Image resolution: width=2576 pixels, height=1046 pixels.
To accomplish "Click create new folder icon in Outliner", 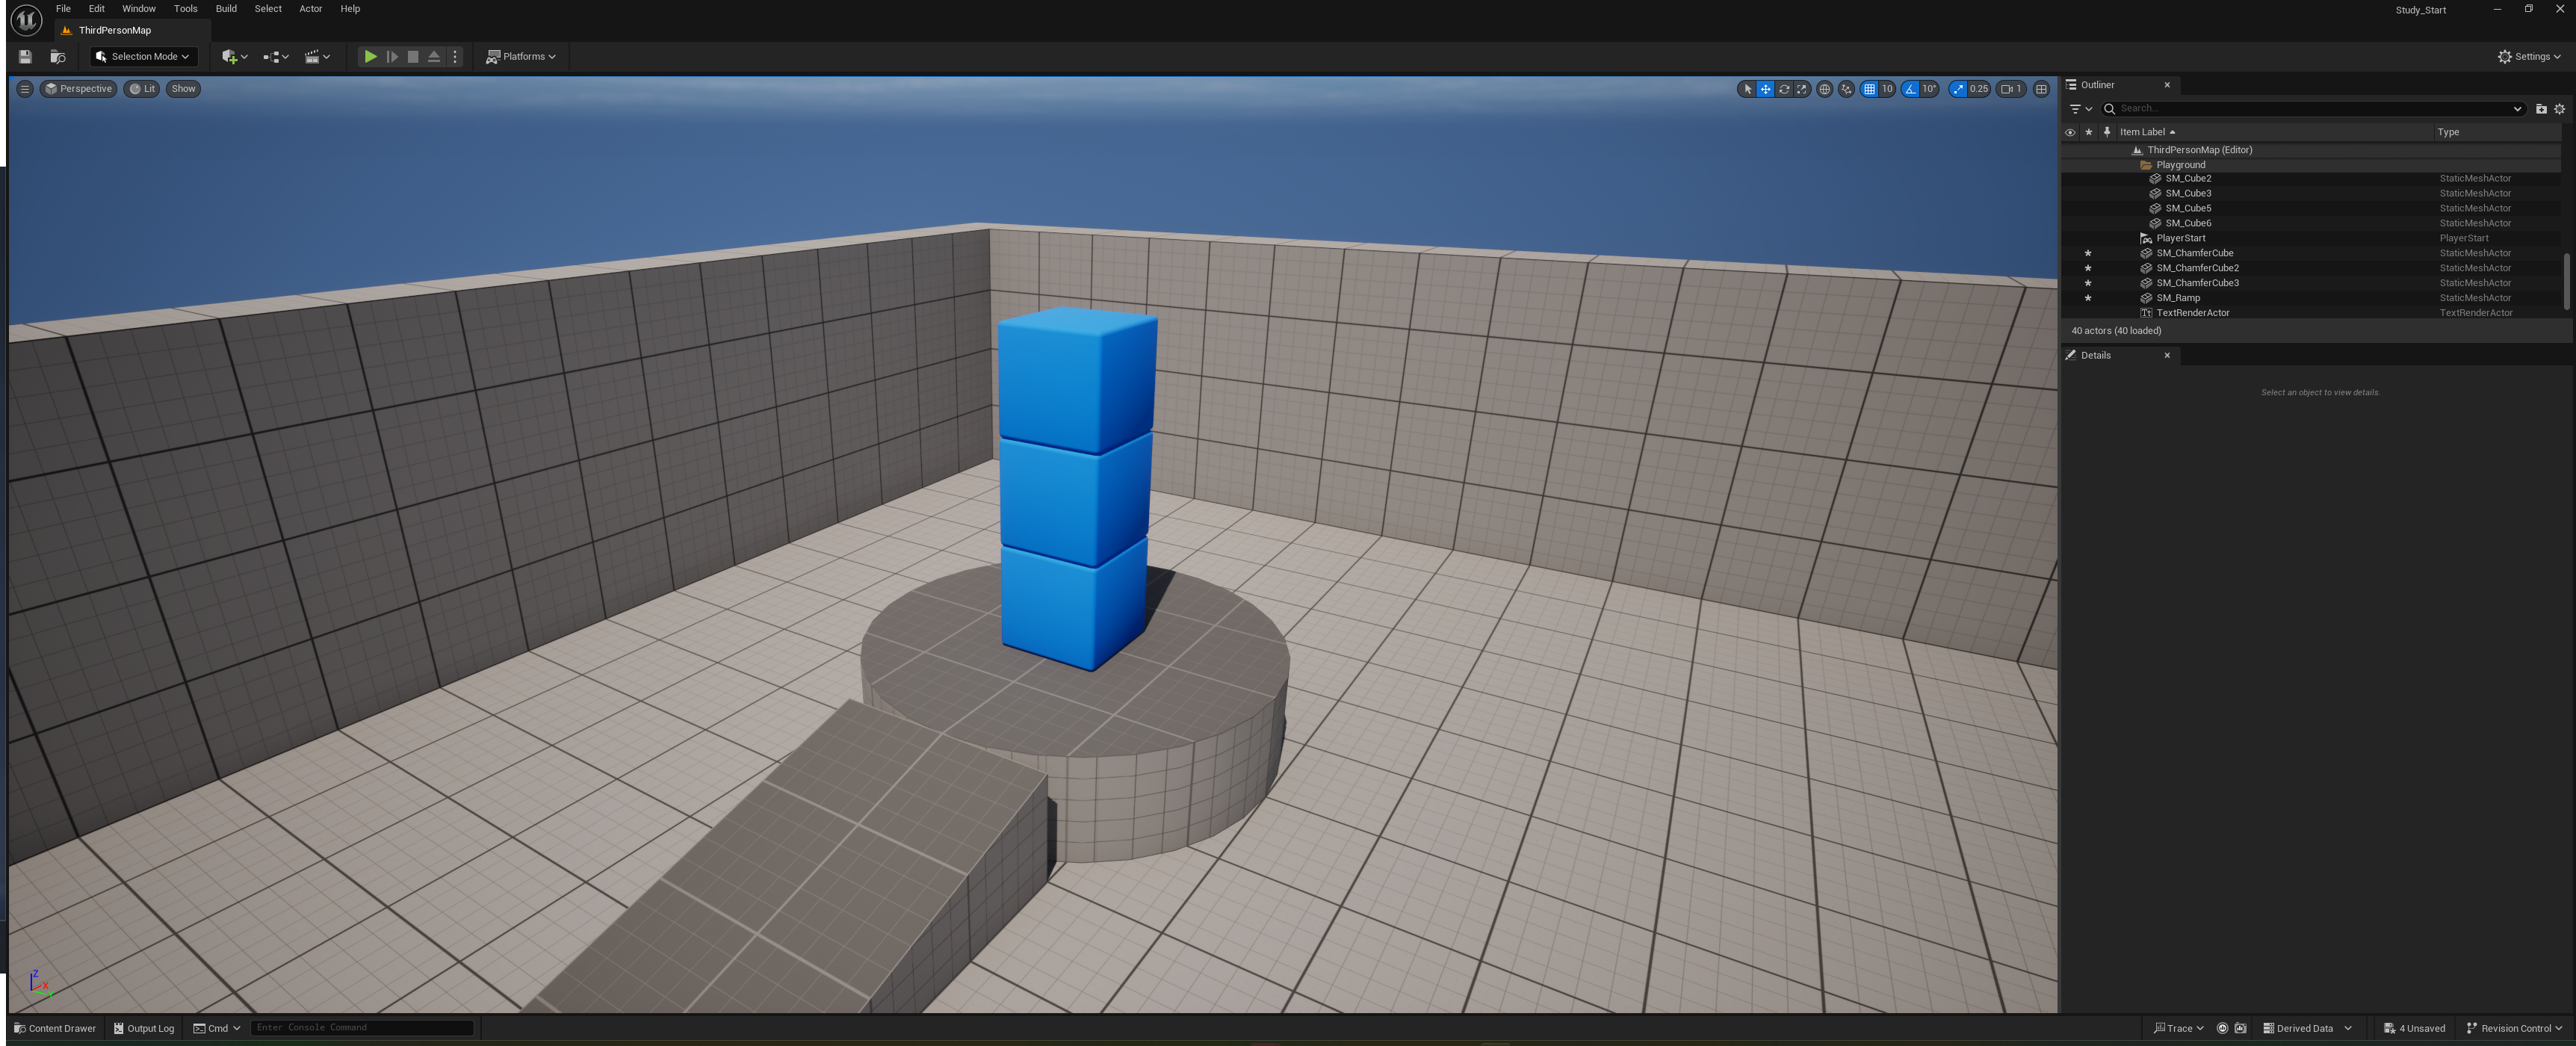I will tap(2541, 109).
